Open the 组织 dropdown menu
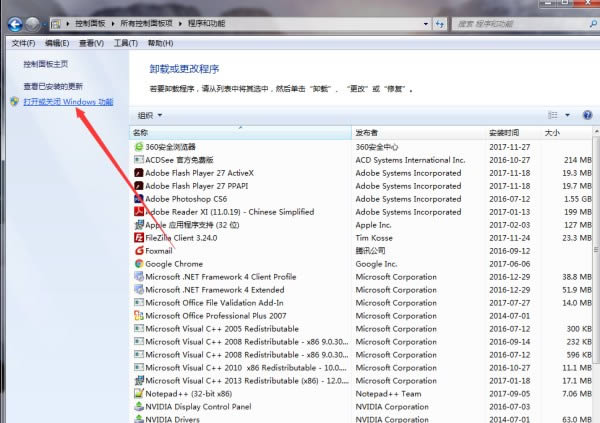The height and width of the screenshot is (423, 600). click(150, 115)
